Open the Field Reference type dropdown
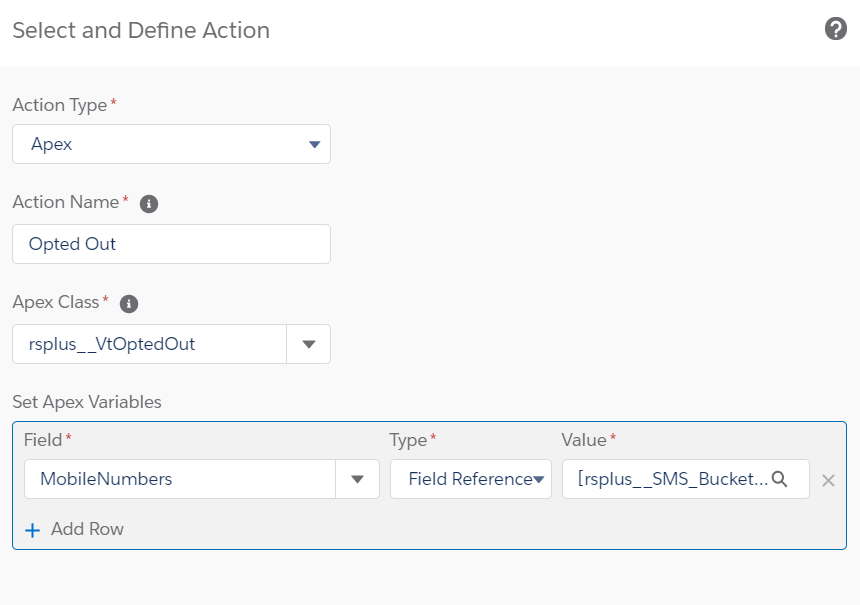The image size is (860, 605). 470,479
